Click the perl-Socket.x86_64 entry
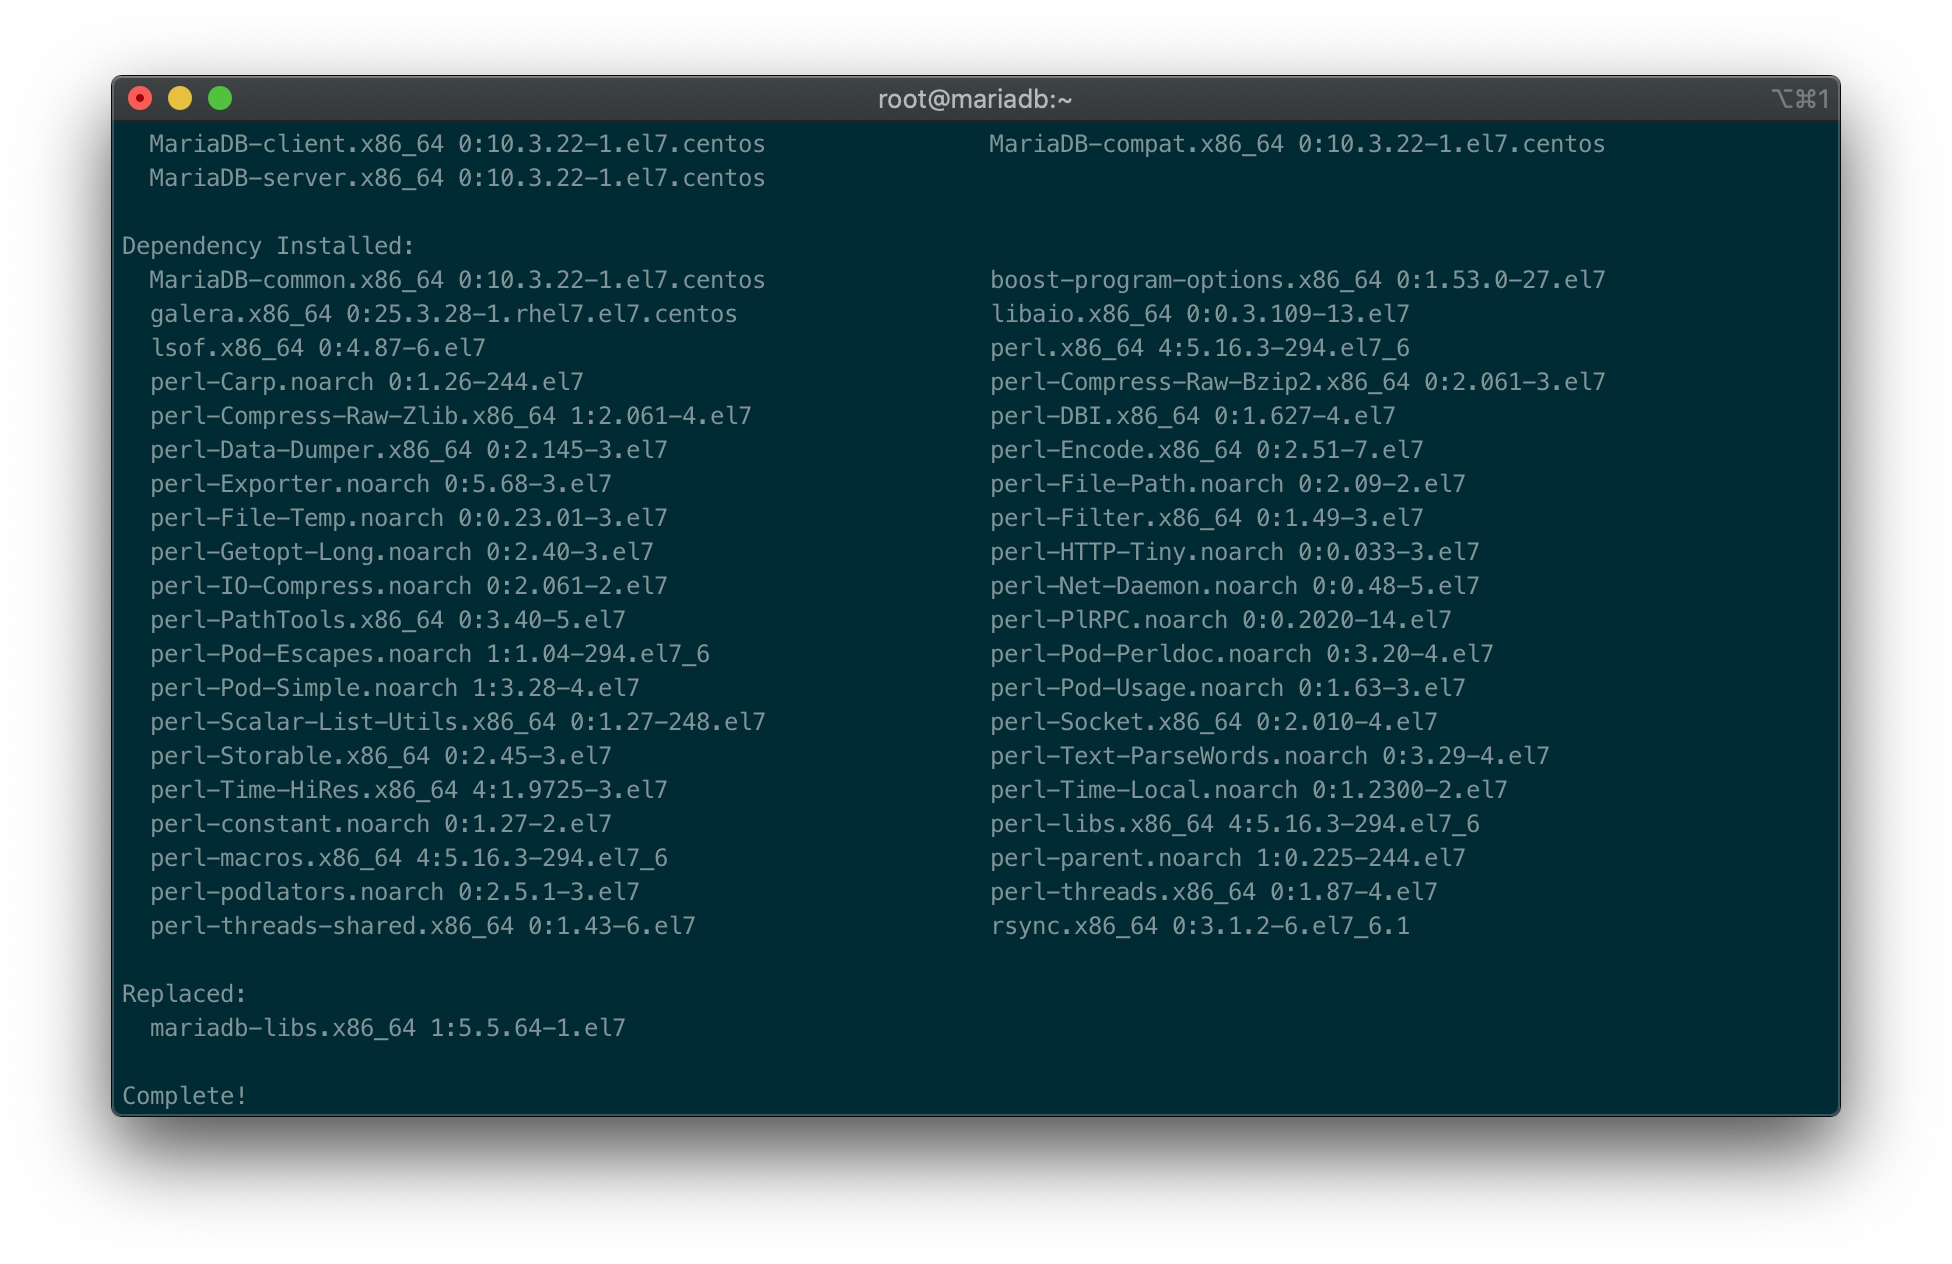The height and width of the screenshot is (1264, 1952). [x=1213, y=722]
